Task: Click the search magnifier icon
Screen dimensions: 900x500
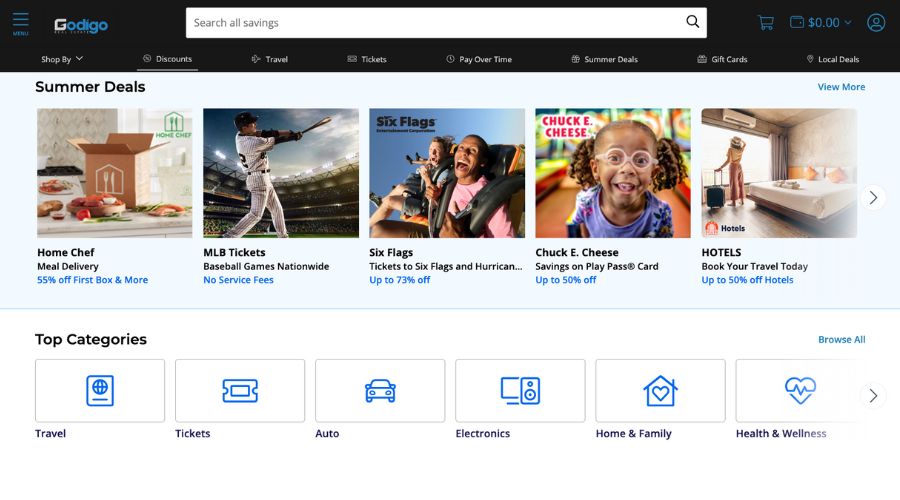Action: point(692,22)
